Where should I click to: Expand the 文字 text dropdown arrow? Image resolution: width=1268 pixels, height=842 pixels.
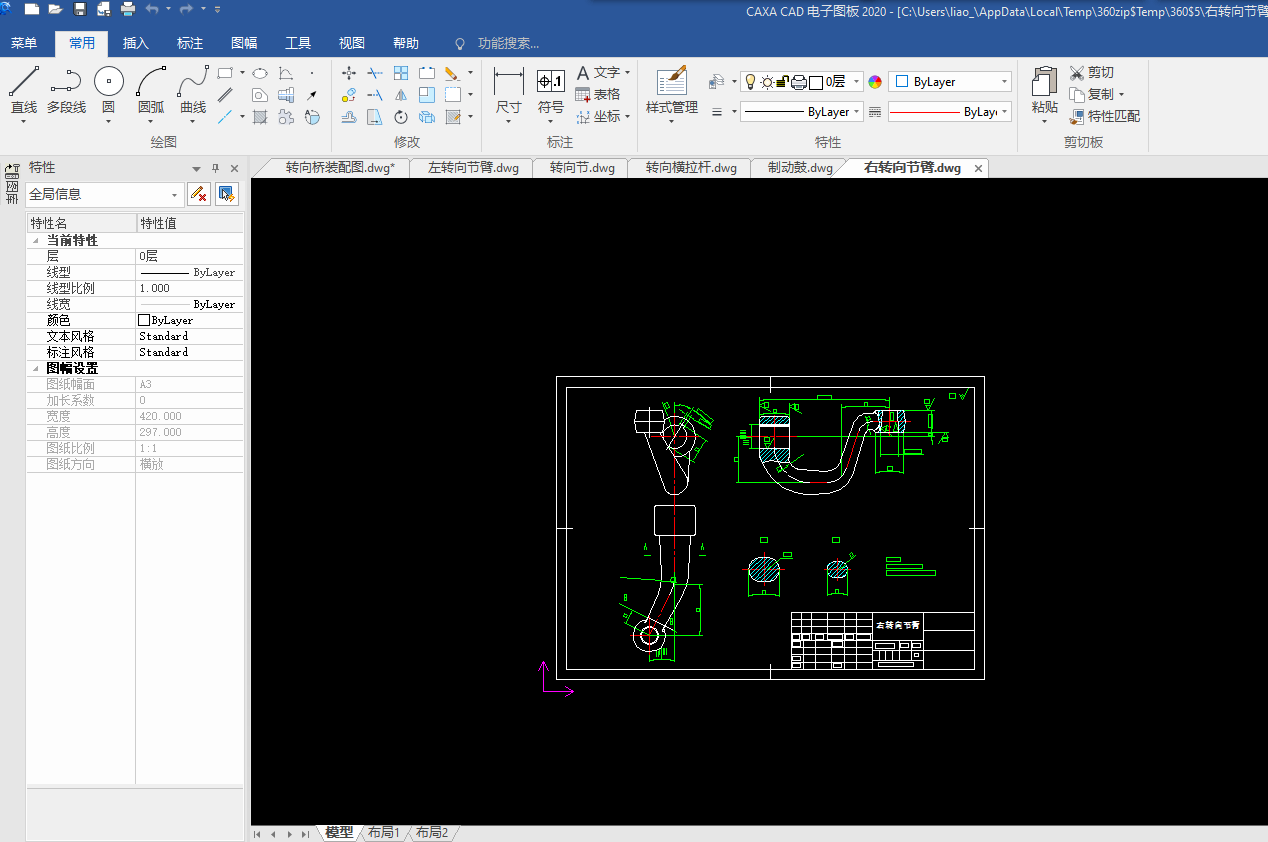pyautogui.click(x=628, y=72)
